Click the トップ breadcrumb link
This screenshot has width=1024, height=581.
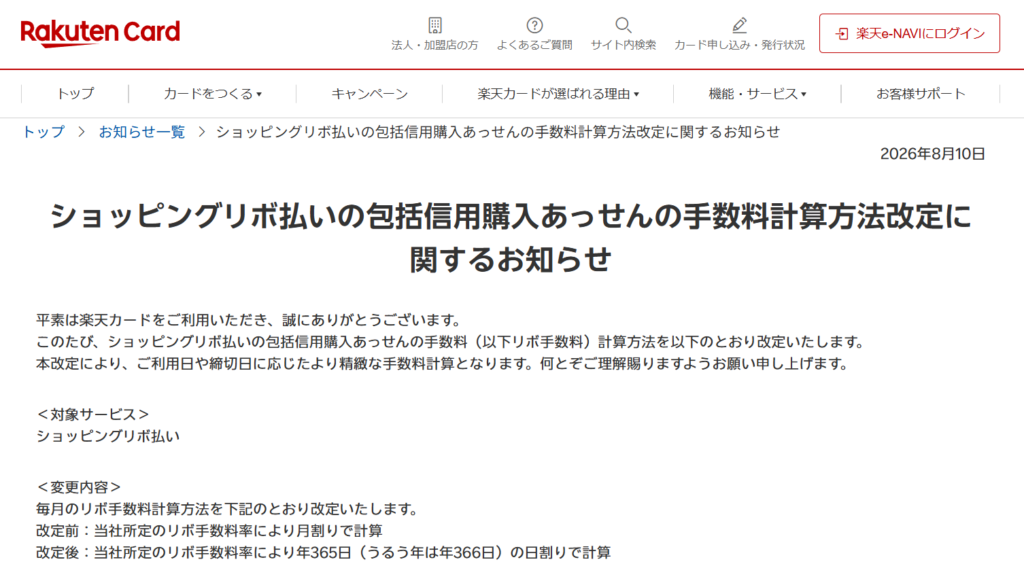pos(44,132)
